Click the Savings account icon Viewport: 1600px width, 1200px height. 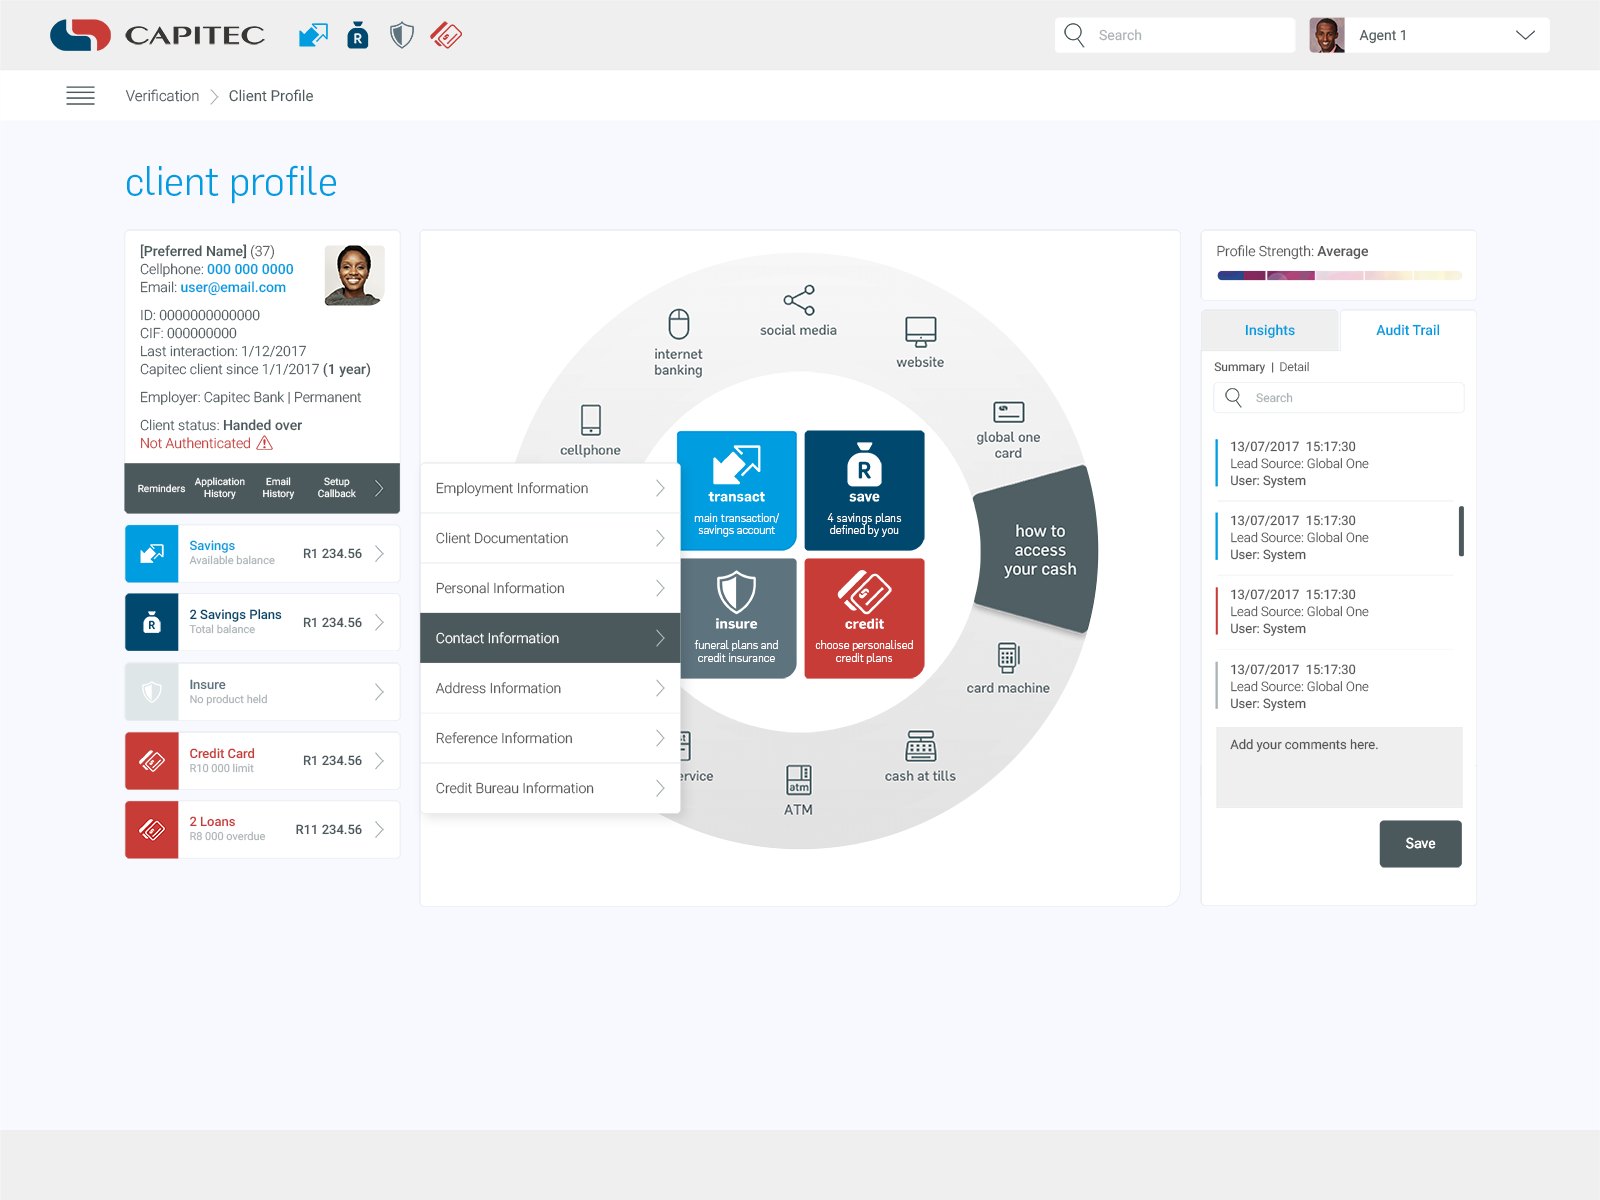pos(152,554)
